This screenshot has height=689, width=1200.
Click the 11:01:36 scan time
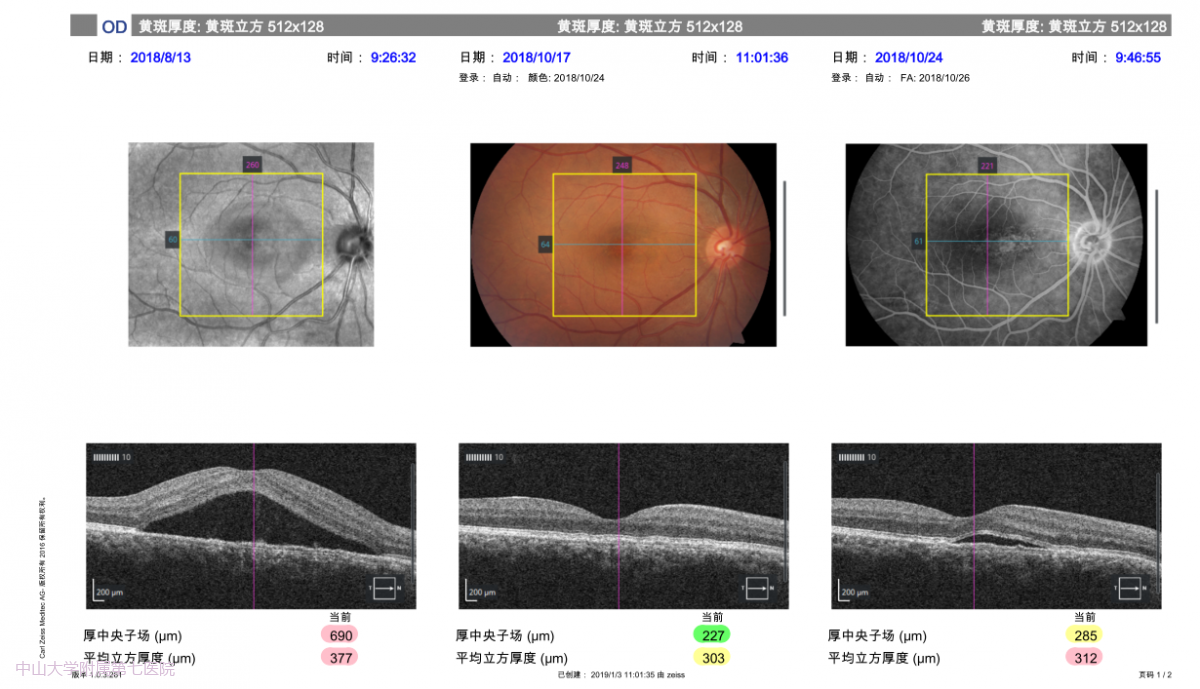point(761,58)
